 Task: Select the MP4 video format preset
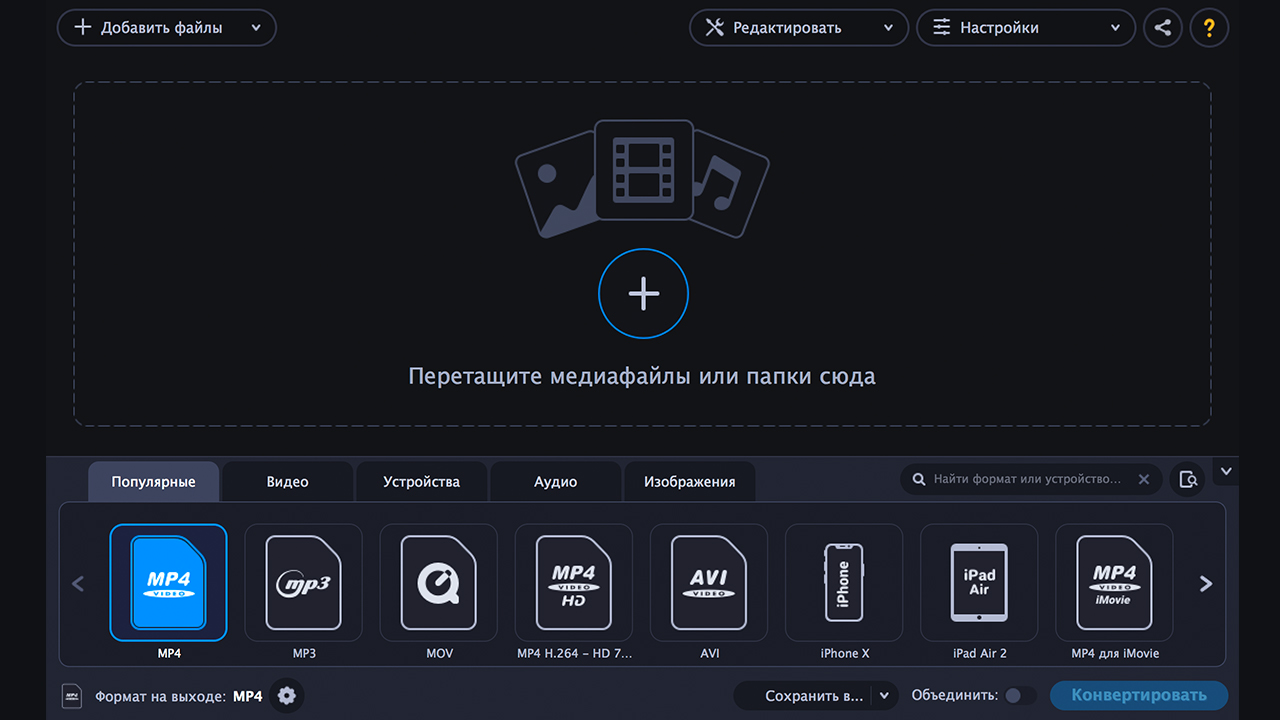click(x=168, y=583)
